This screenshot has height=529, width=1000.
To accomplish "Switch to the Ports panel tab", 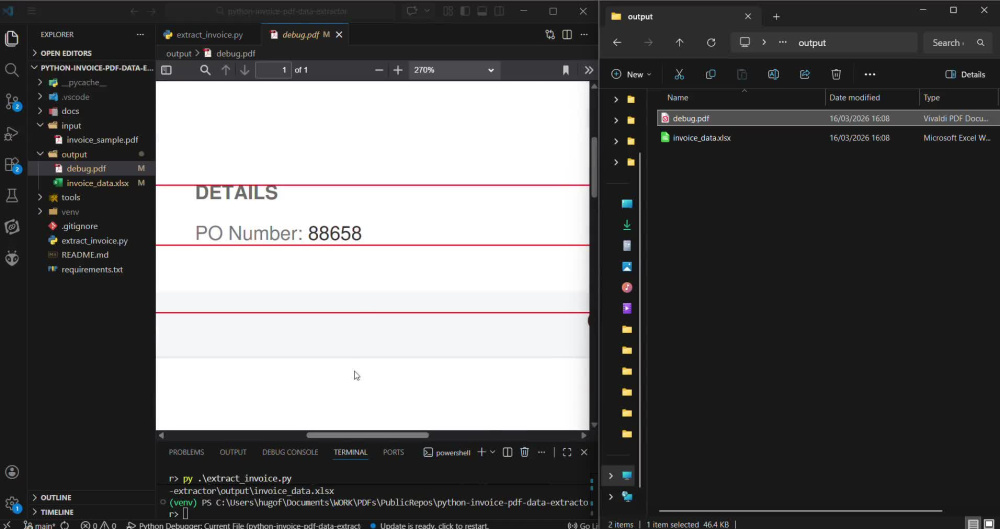I will pos(393,452).
